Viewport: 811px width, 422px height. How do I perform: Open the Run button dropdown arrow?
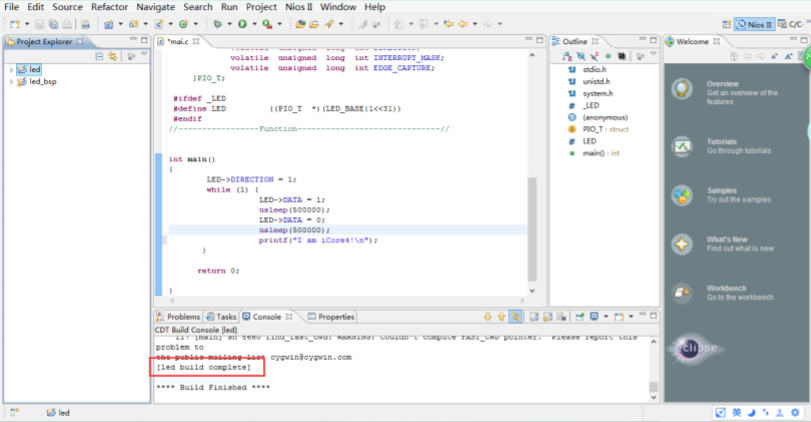253,23
